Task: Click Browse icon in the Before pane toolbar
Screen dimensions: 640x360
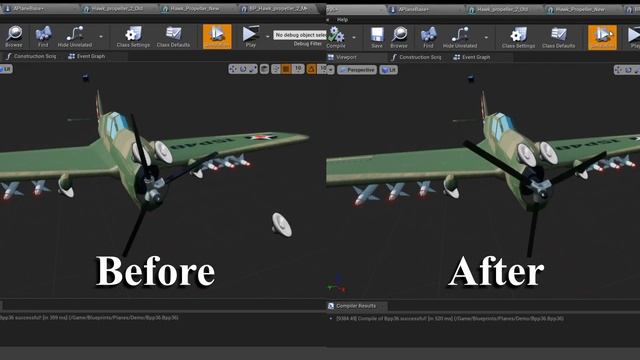Action: (x=14, y=36)
